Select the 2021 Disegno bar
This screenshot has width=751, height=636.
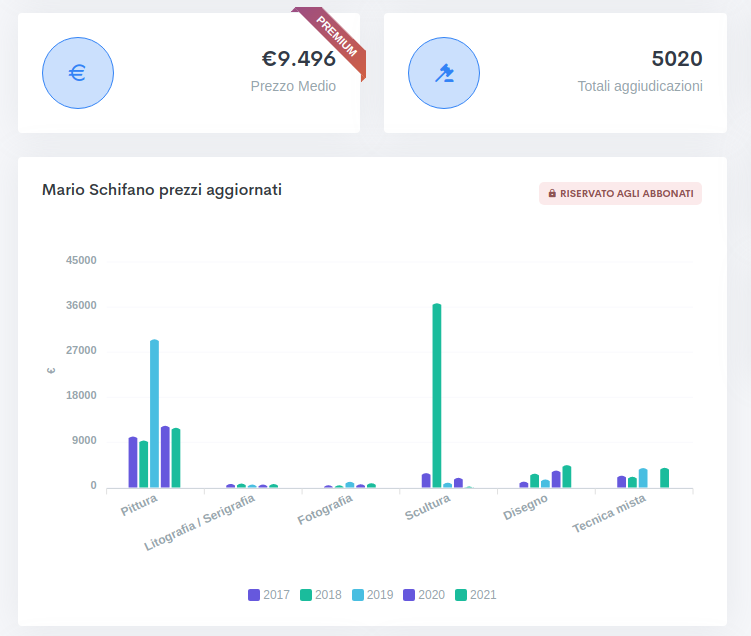567,477
